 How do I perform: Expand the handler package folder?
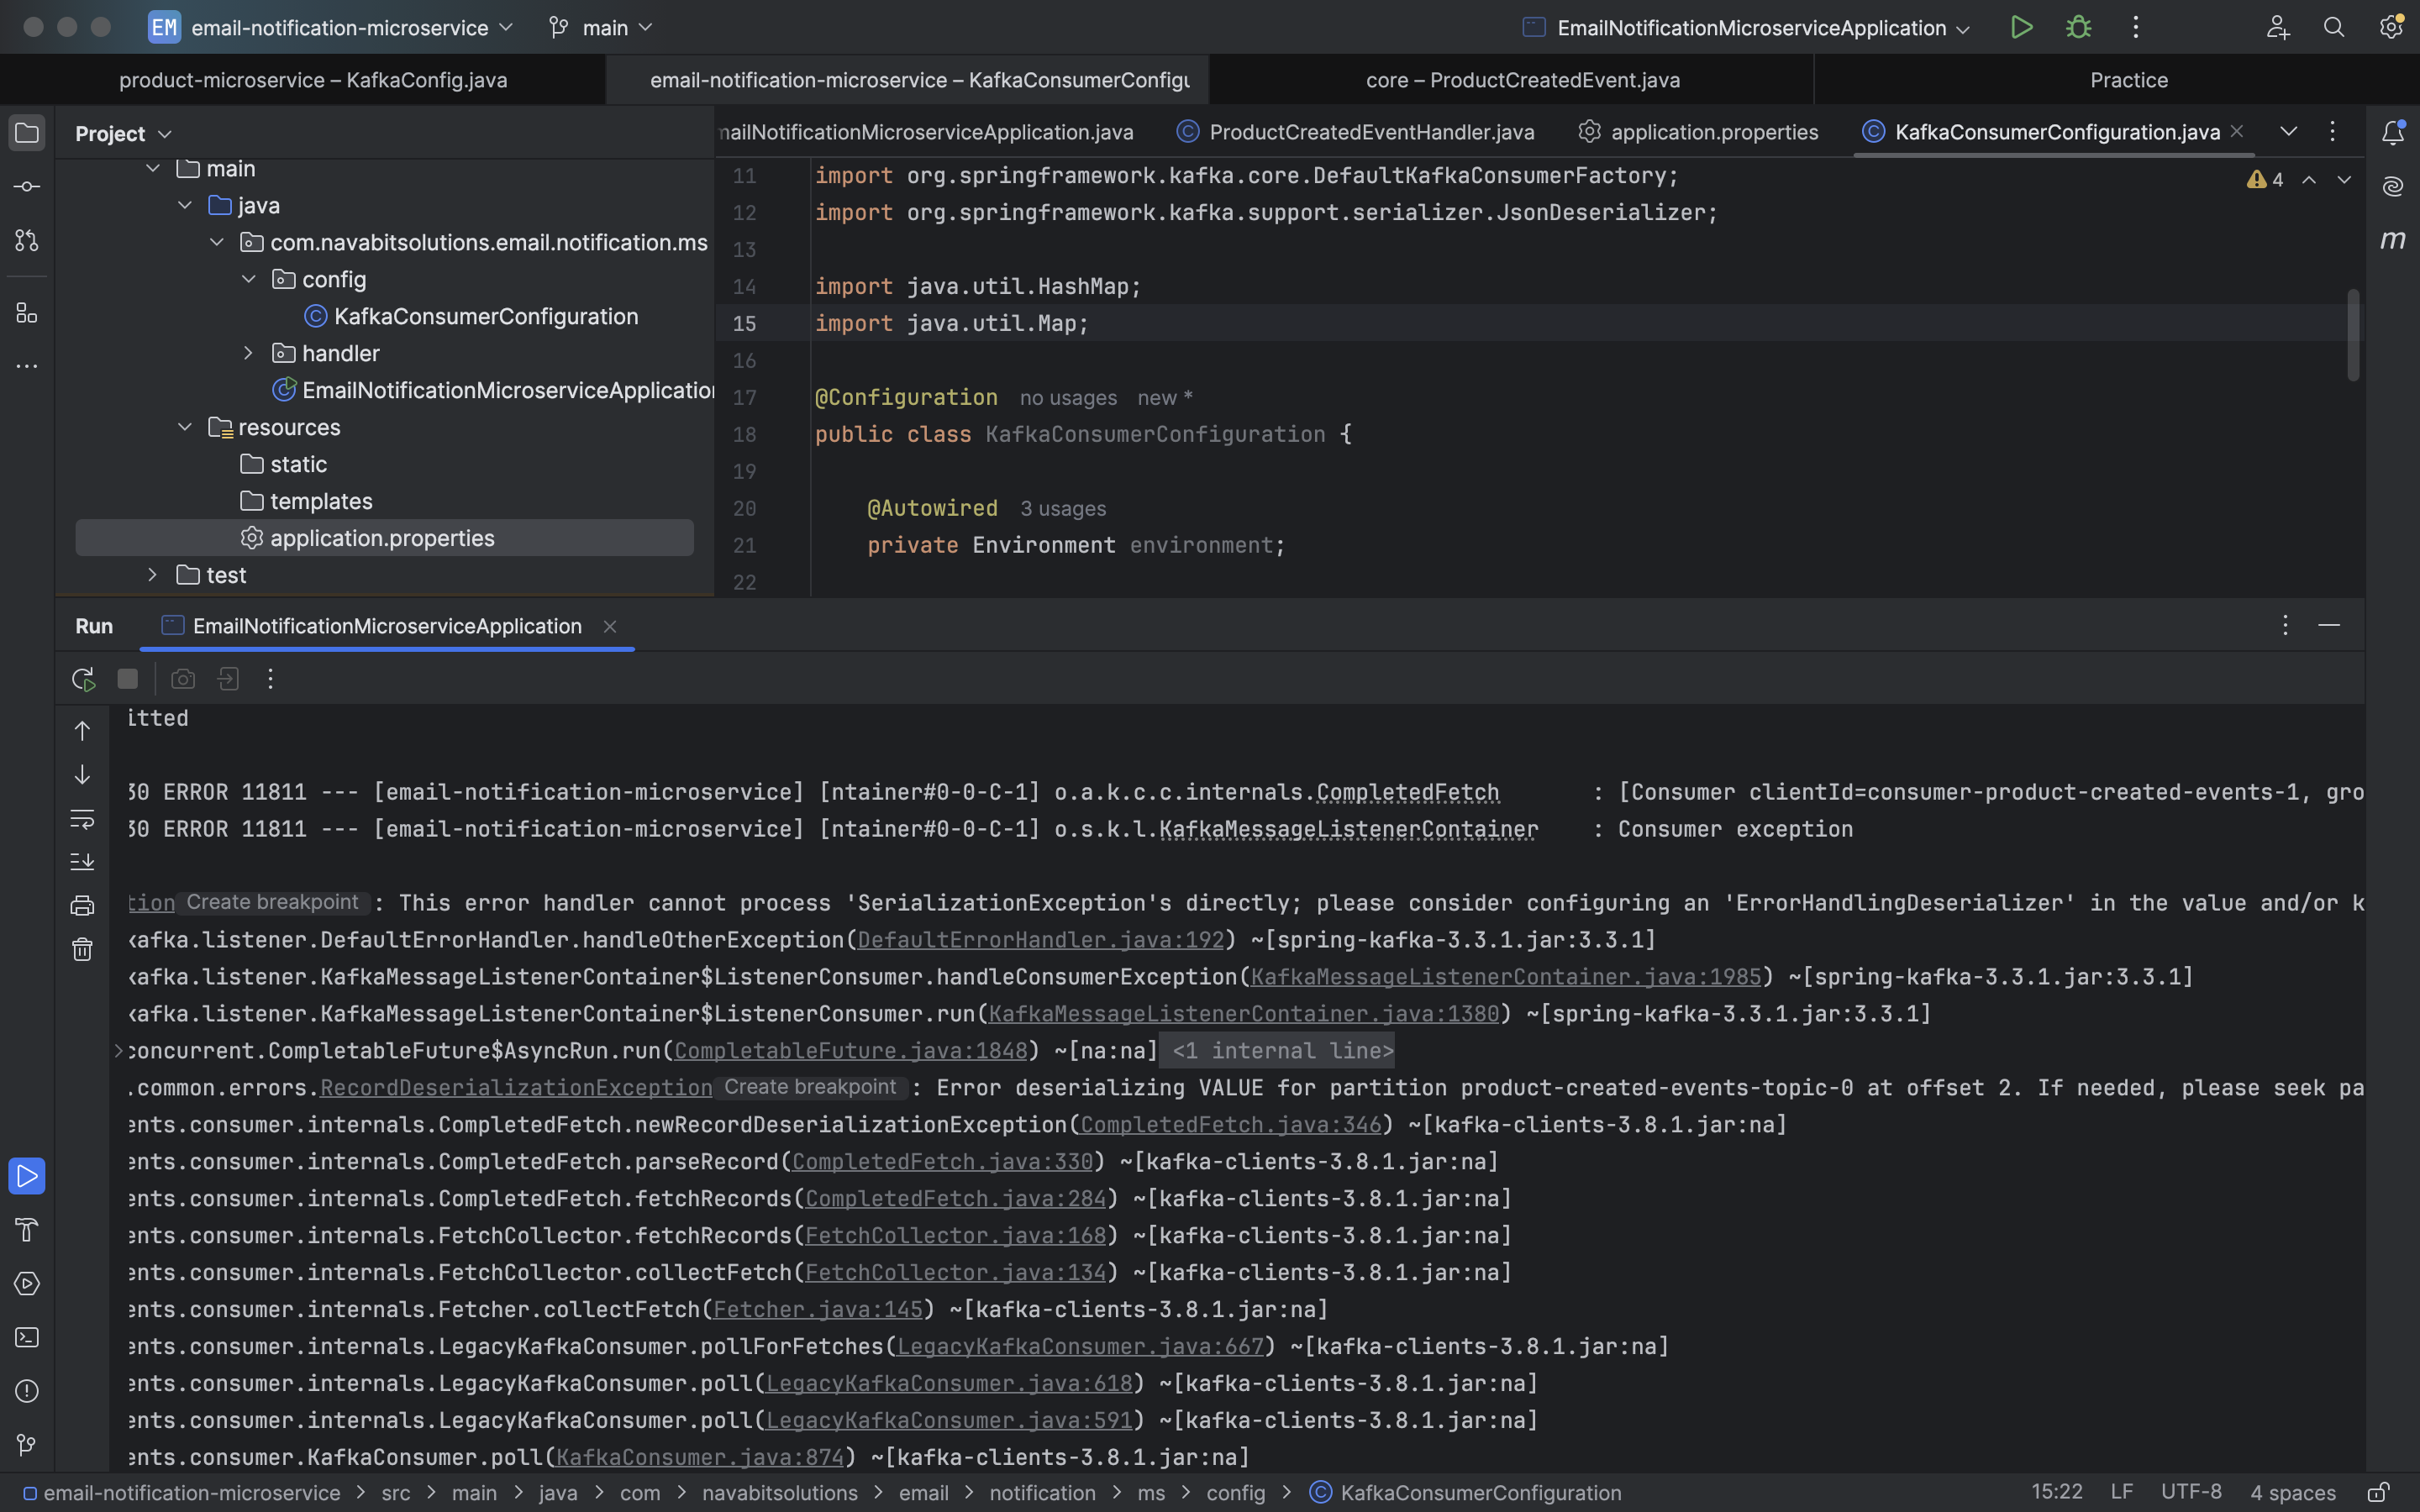coord(249,353)
